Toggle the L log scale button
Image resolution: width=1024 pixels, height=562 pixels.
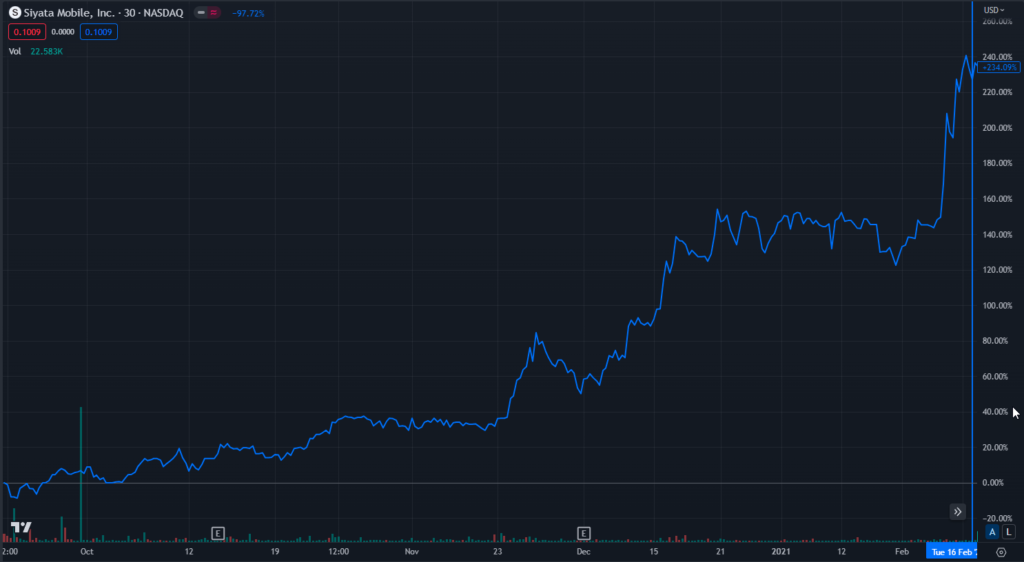pos(1008,532)
